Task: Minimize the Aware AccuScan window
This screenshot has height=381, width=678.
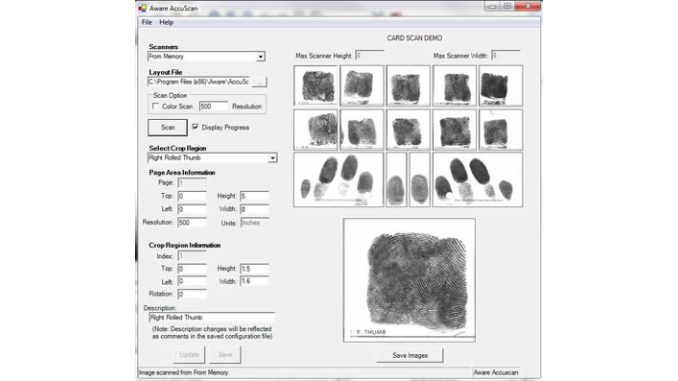Action: point(492,6)
